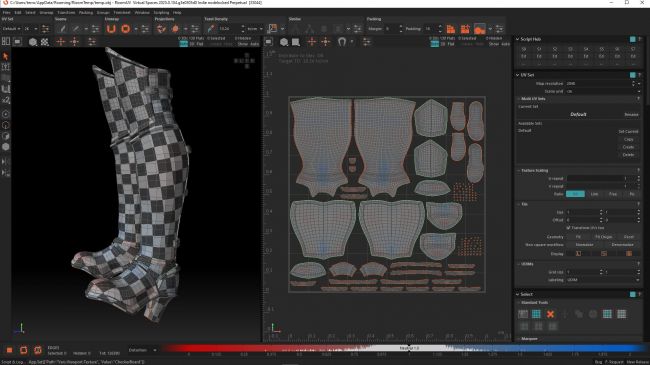Screen dimensions: 650x365
Task: Click the Texel Density apply icon
Action: point(272,29)
